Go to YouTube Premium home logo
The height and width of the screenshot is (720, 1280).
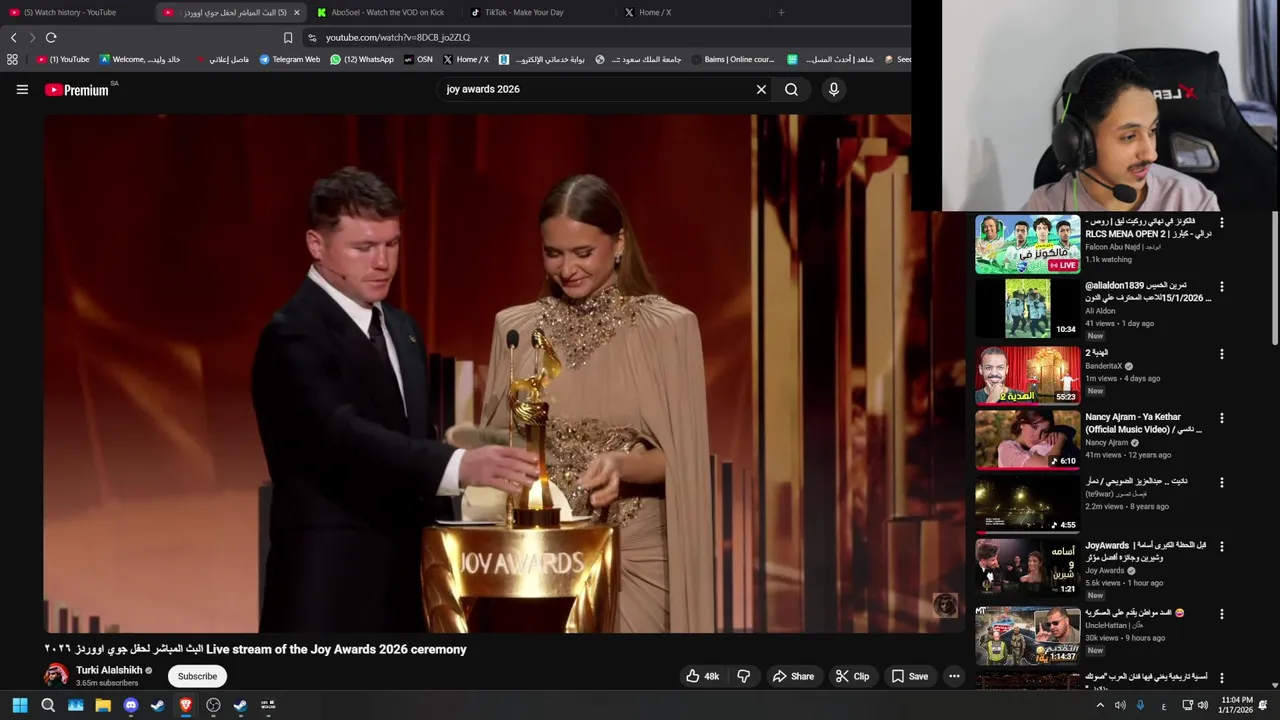click(x=77, y=89)
